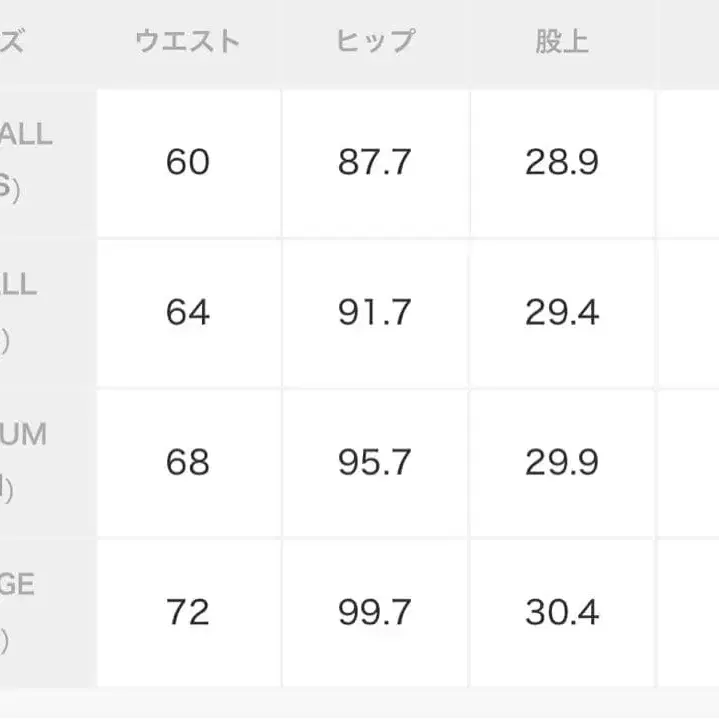Click the hip value 91.7
This screenshot has height=719, width=719.
tap(375, 312)
